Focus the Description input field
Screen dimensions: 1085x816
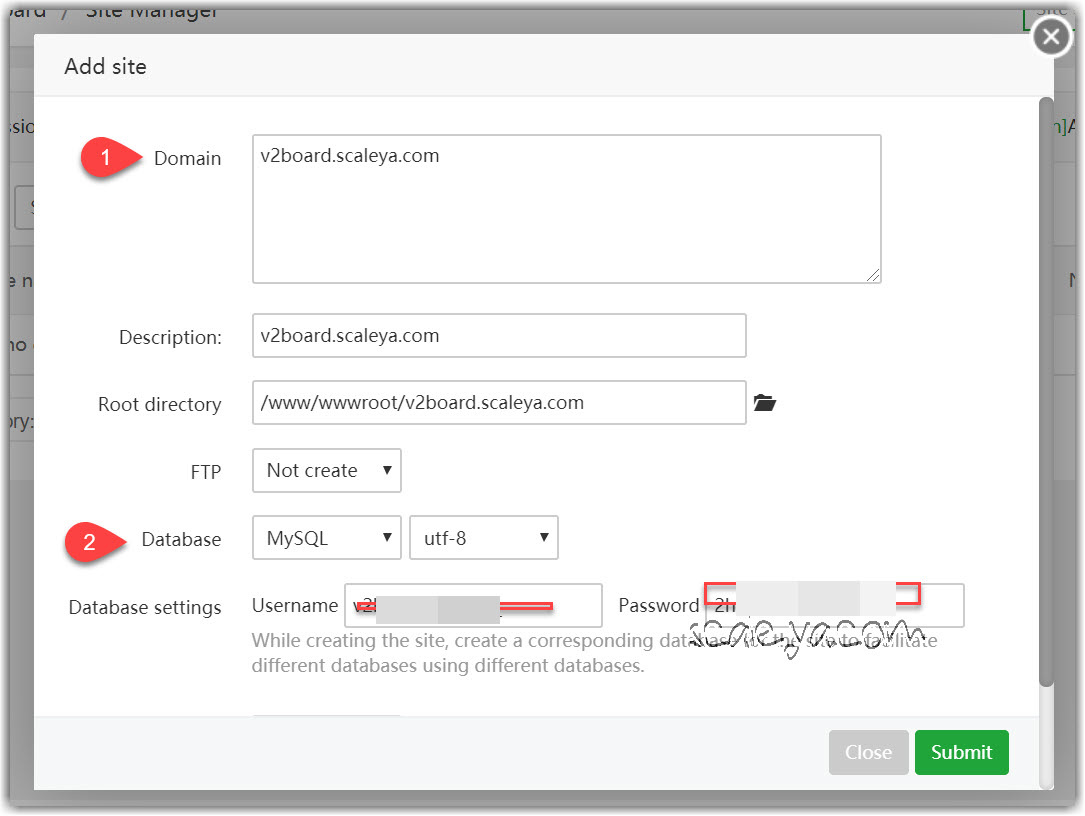[499, 336]
